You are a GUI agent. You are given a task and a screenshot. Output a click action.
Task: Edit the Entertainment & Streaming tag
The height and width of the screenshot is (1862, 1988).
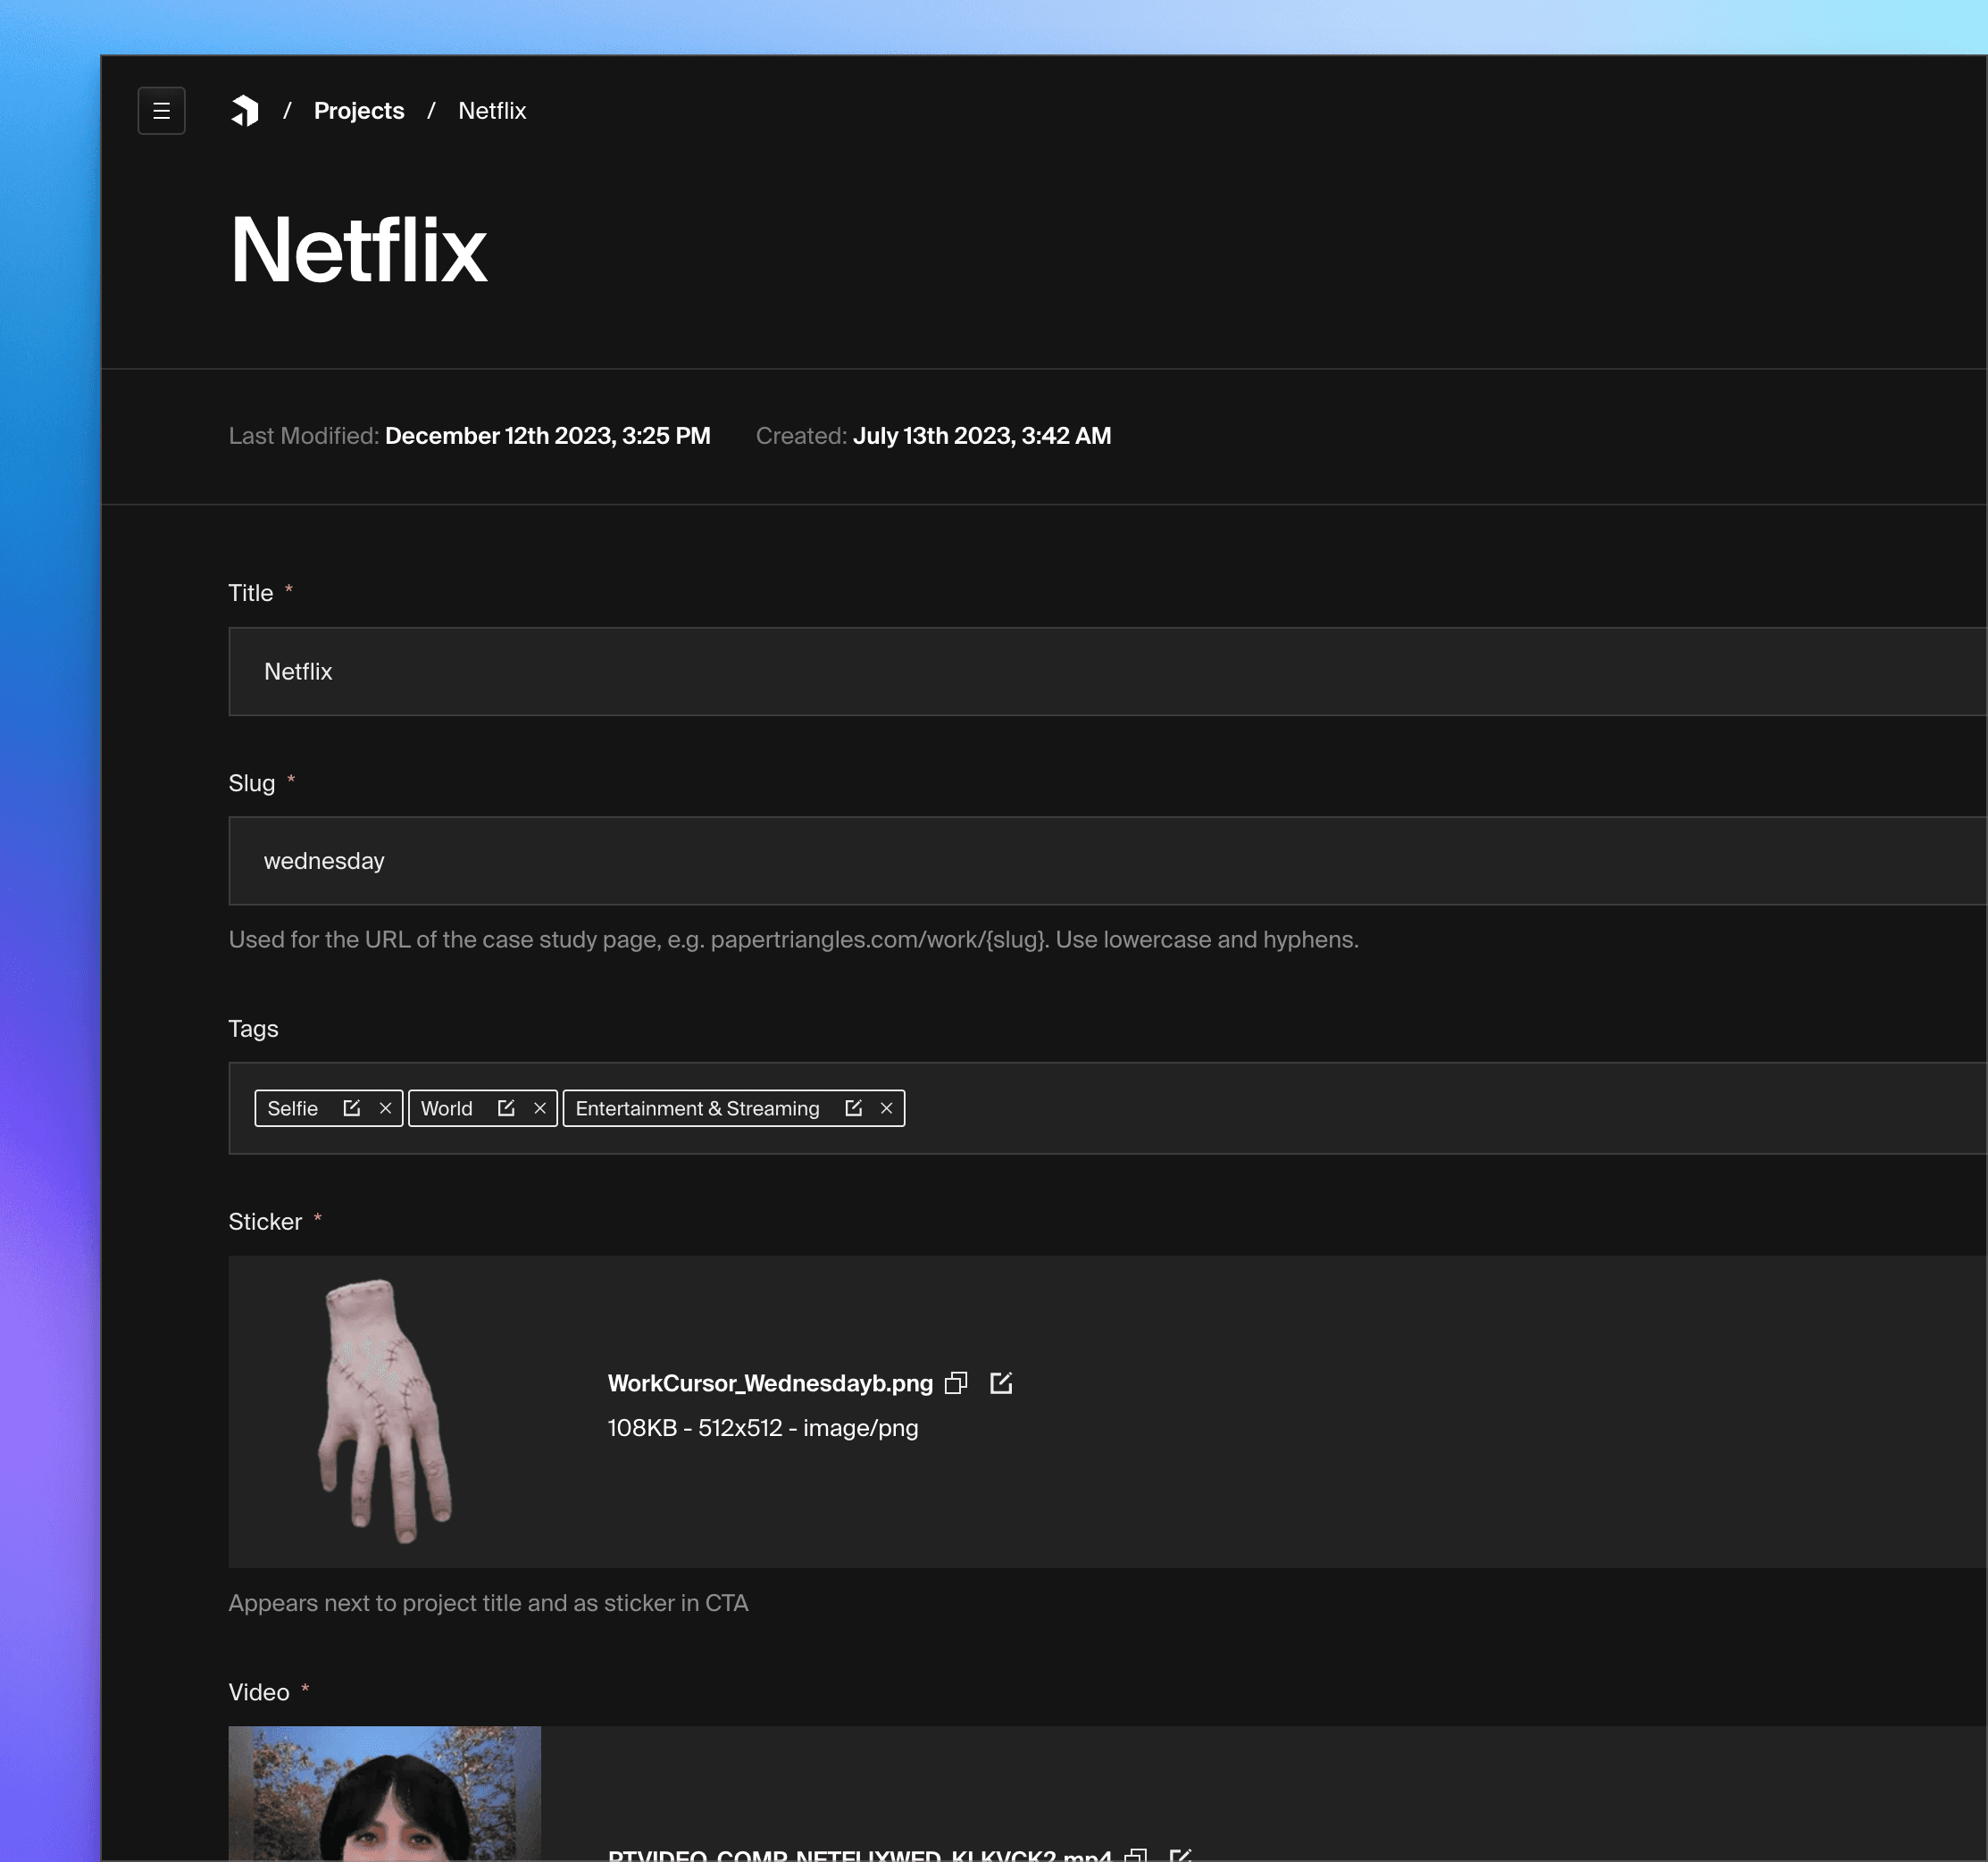[x=853, y=1108]
